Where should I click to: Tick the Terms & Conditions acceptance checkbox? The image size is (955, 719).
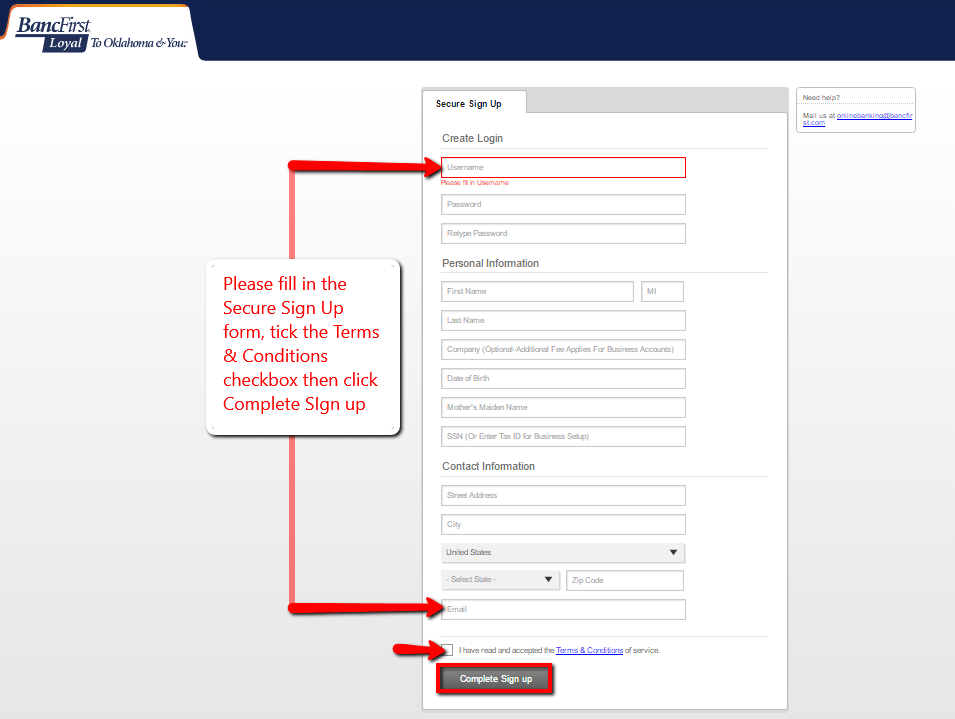[447, 649]
